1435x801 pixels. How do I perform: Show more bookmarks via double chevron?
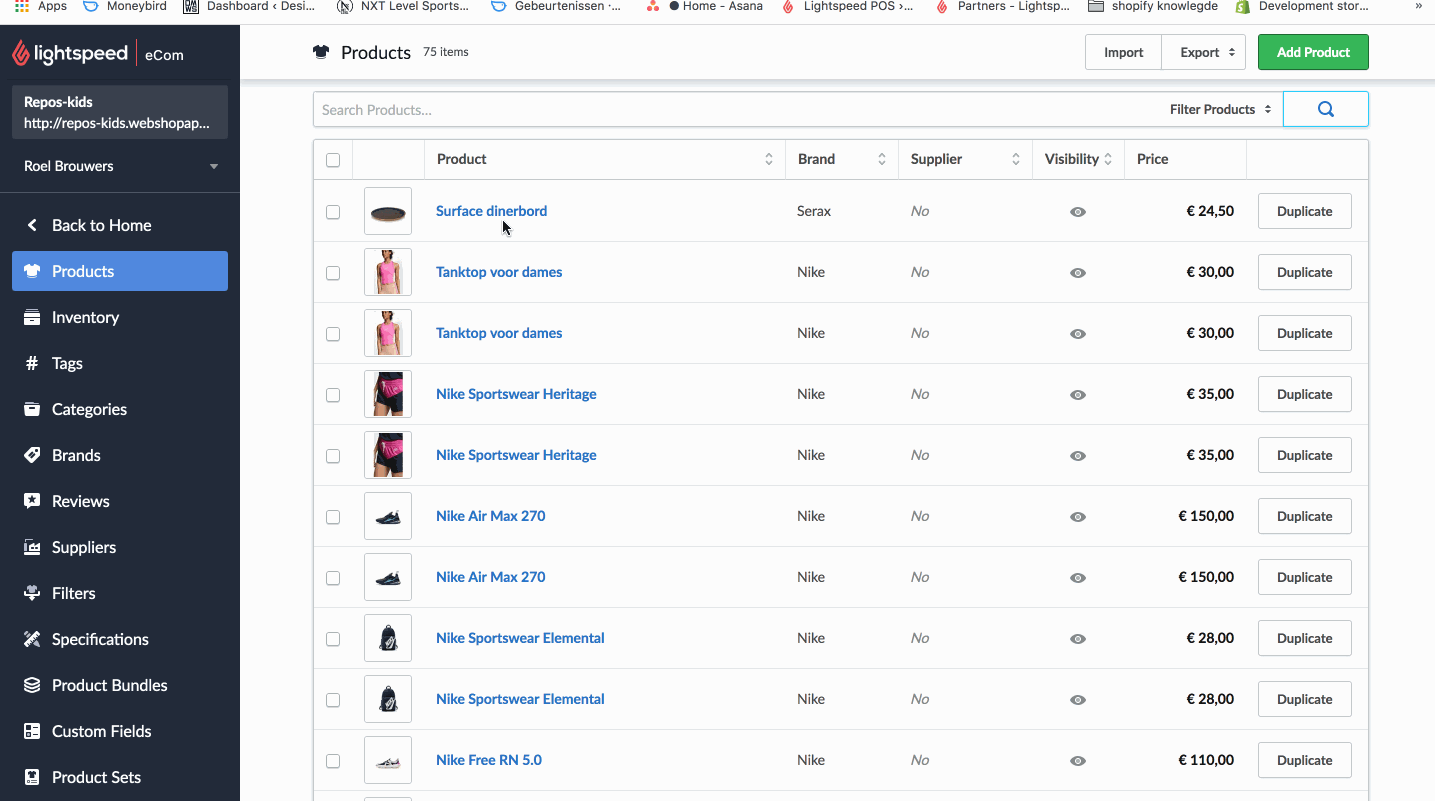point(1418,6)
